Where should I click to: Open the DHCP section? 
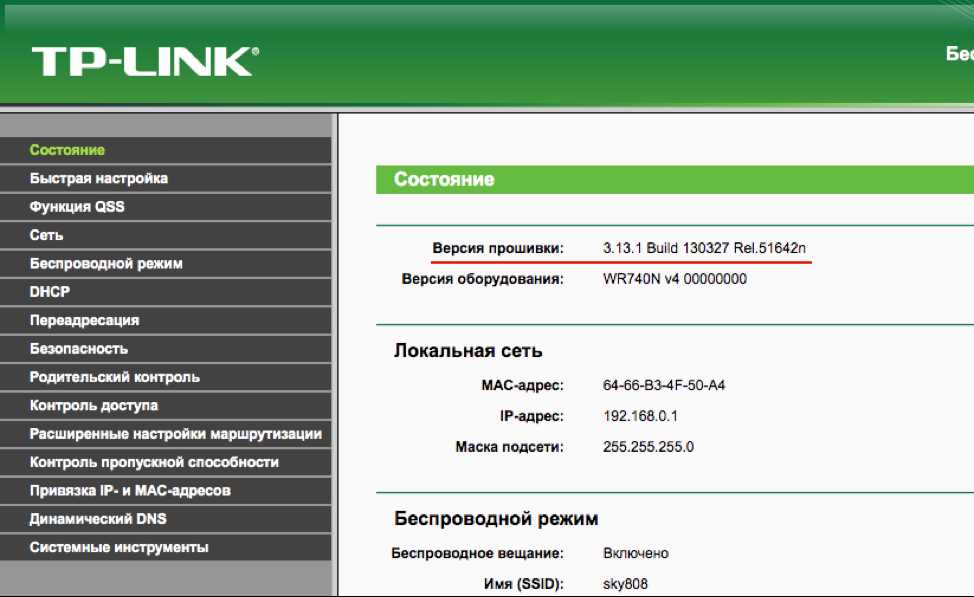165,292
